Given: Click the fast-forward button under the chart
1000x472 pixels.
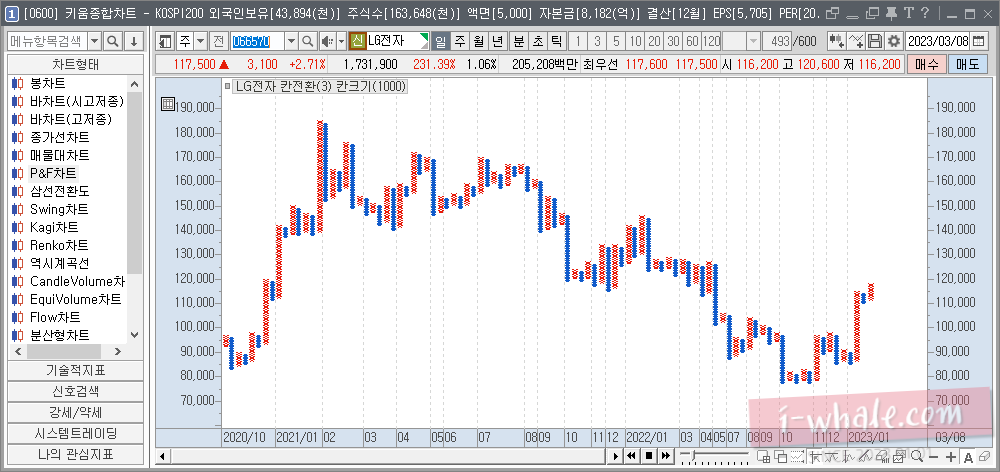Looking at the screenshot, I should pyautogui.click(x=666, y=456).
